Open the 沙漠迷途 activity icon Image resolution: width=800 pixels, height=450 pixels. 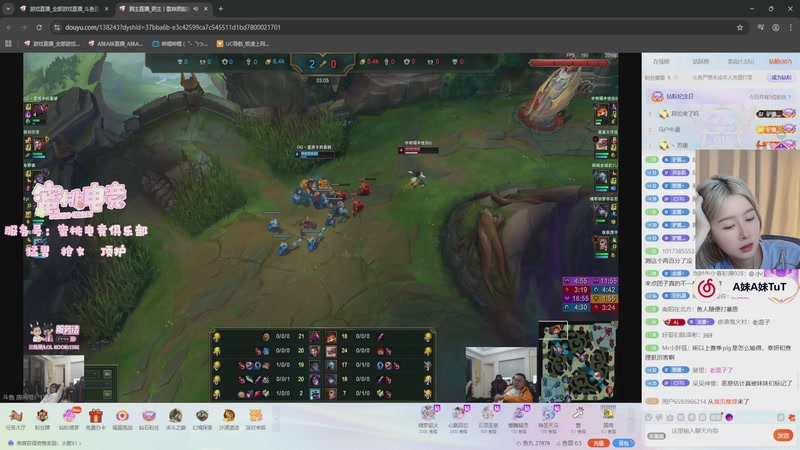(x=229, y=420)
